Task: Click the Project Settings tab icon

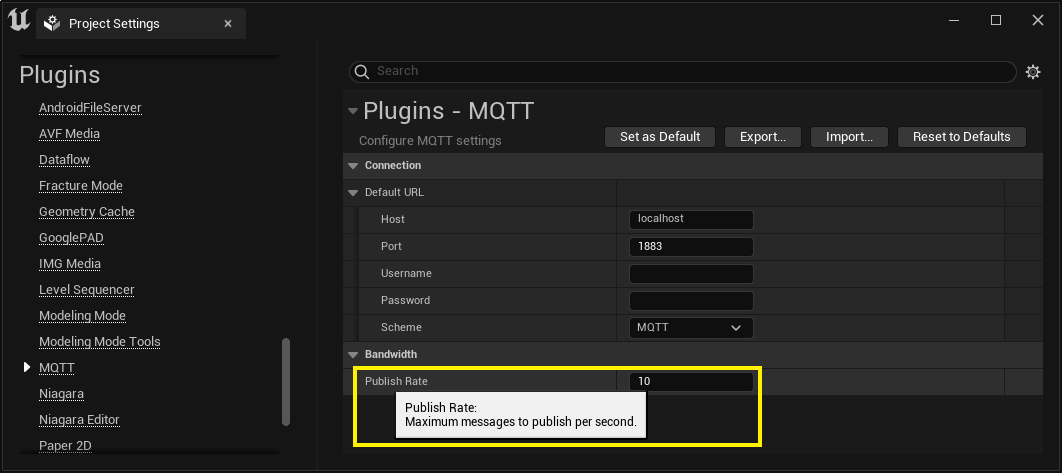Action: (51, 24)
